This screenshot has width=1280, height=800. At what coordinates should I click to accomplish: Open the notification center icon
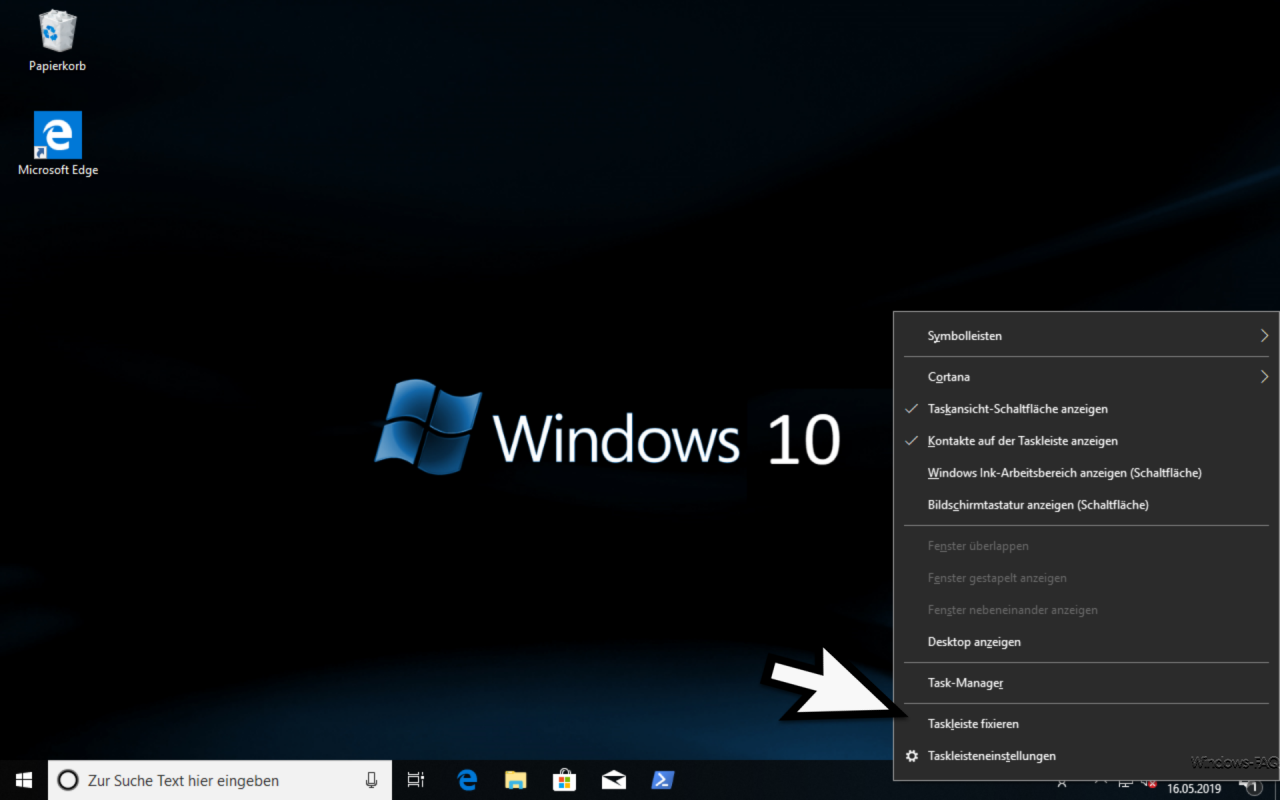pyautogui.click(x=1251, y=786)
